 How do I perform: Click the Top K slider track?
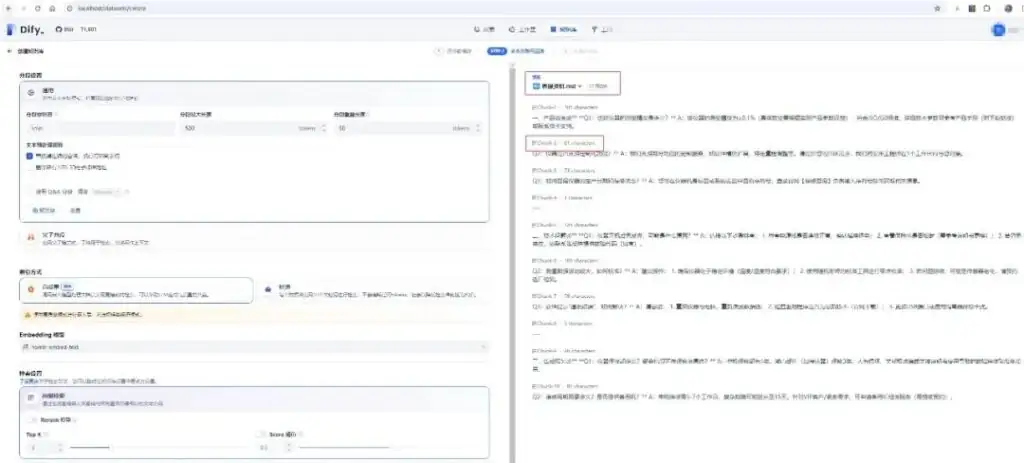[x=157, y=448]
